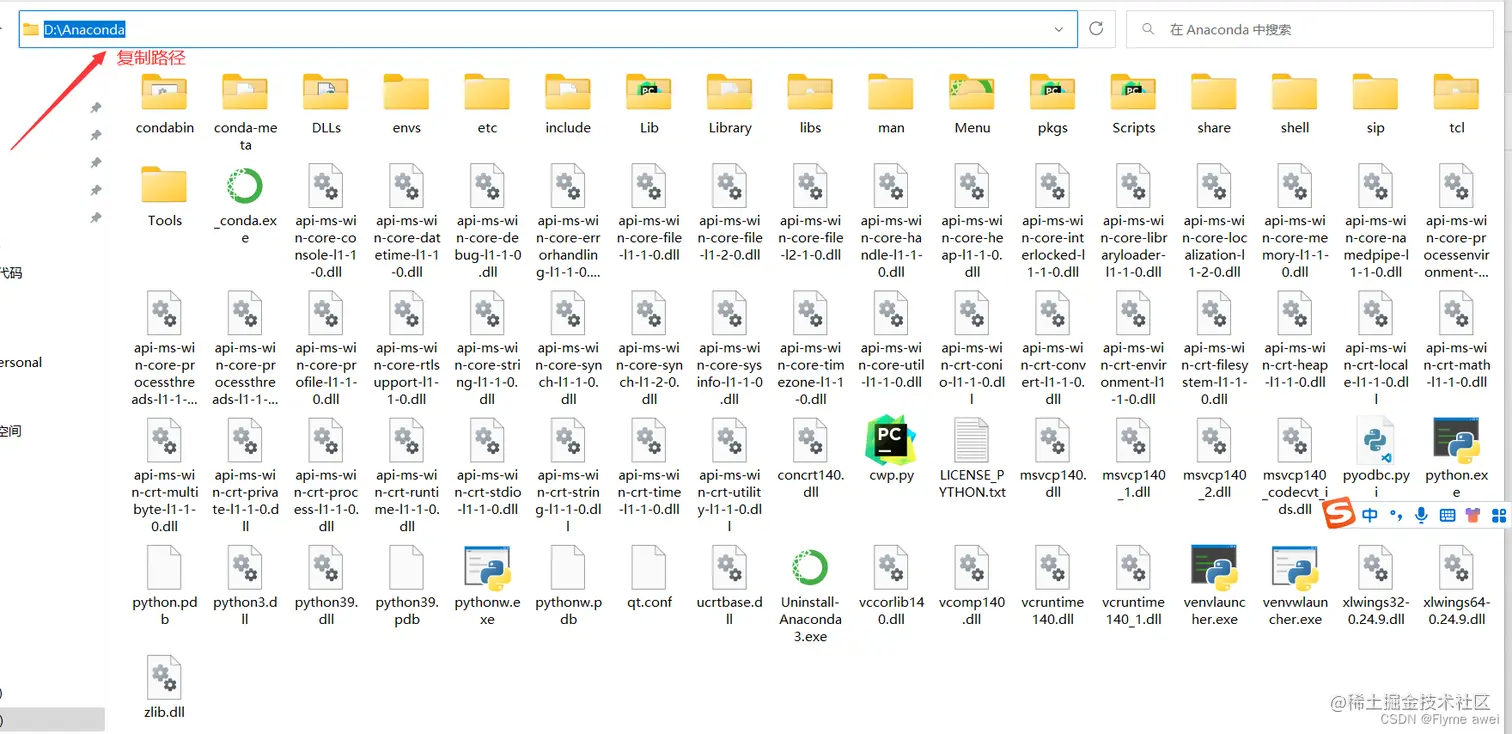Select the LICENSE_PYTHON.txt file
Image resolution: width=1512 pixels, height=734 pixels.
[972, 459]
